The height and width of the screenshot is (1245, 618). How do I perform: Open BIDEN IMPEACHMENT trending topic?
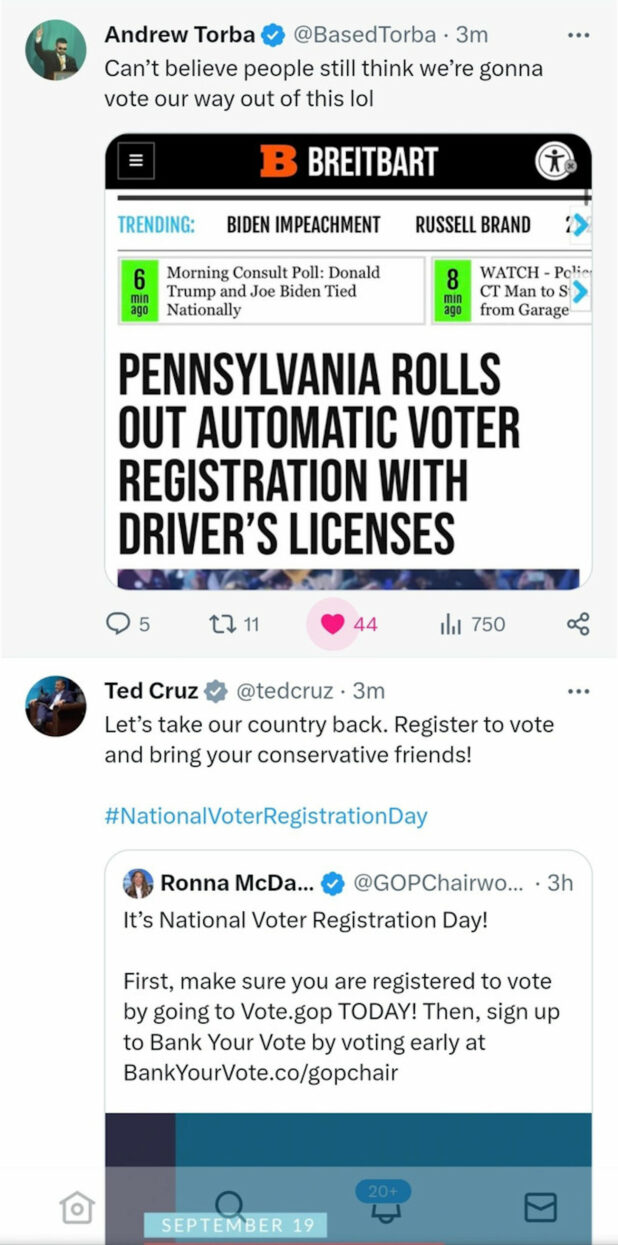(x=303, y=225)
